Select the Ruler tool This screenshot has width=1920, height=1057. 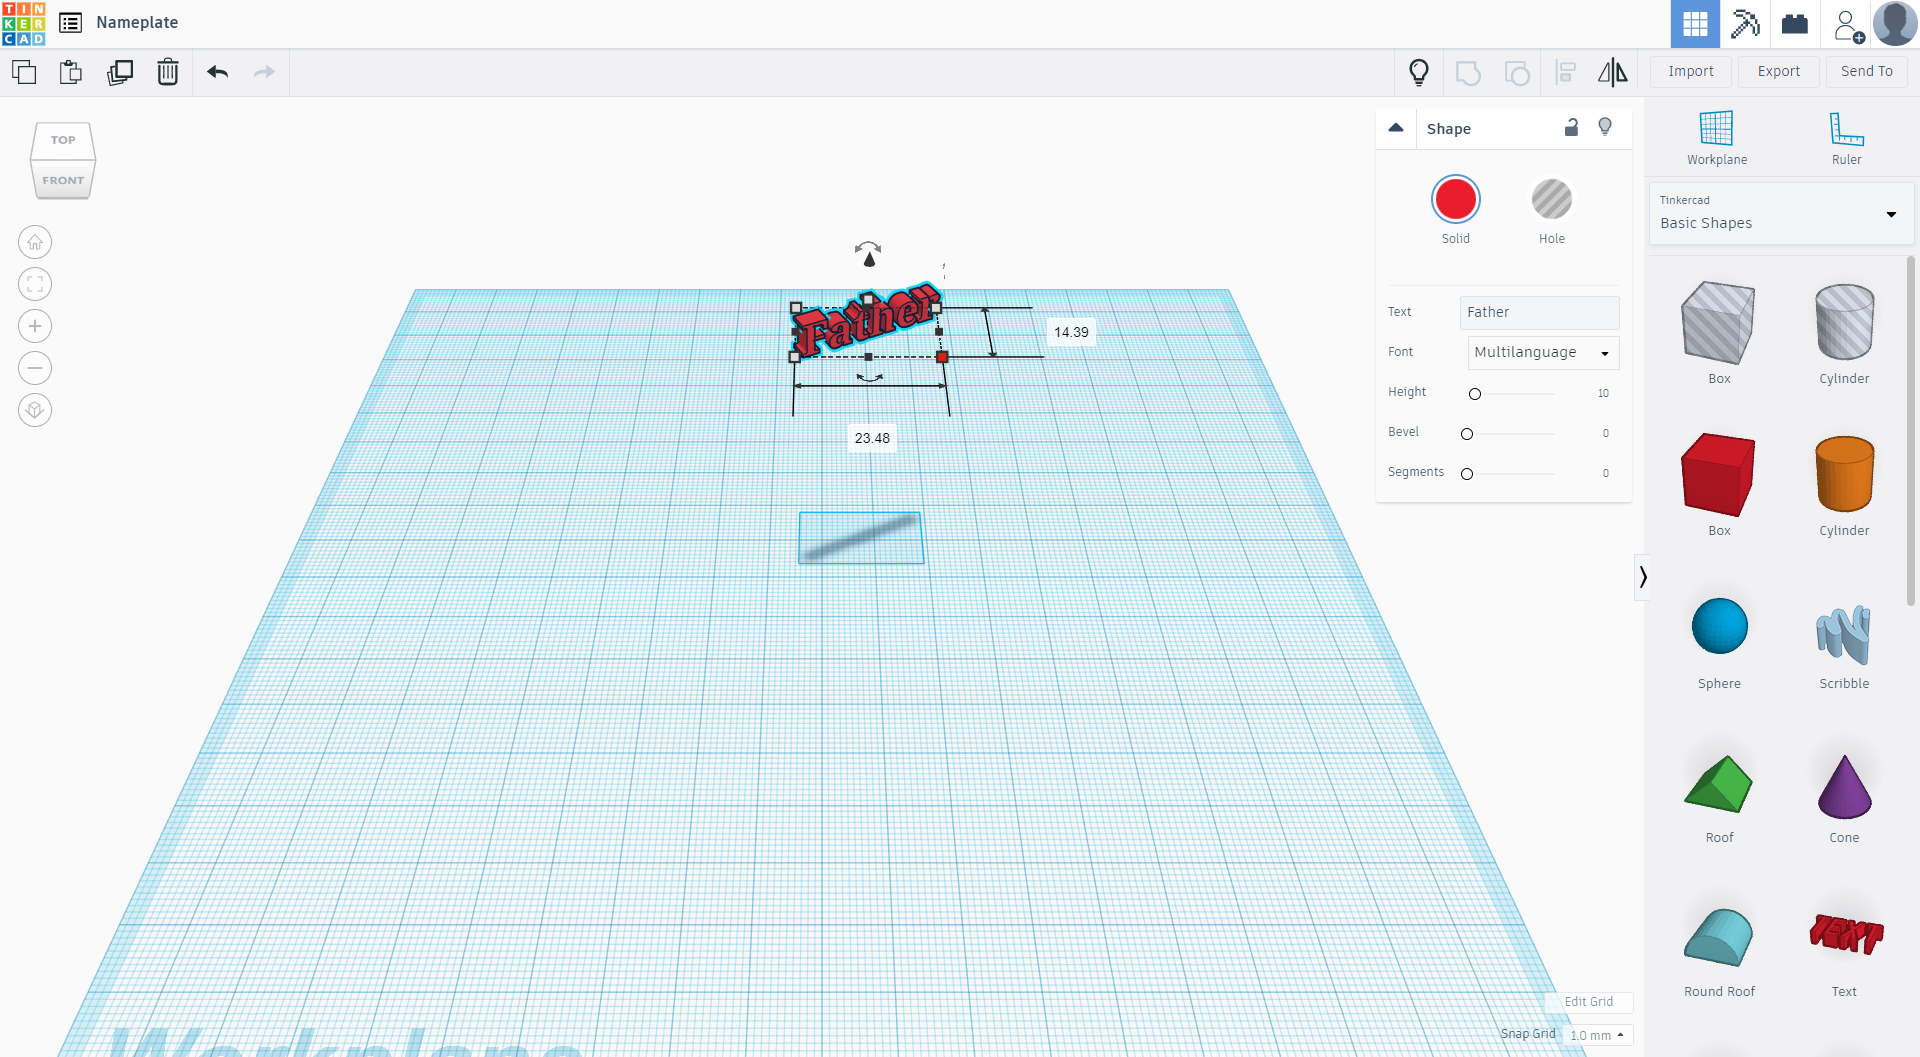click(x=1846, y=138)
